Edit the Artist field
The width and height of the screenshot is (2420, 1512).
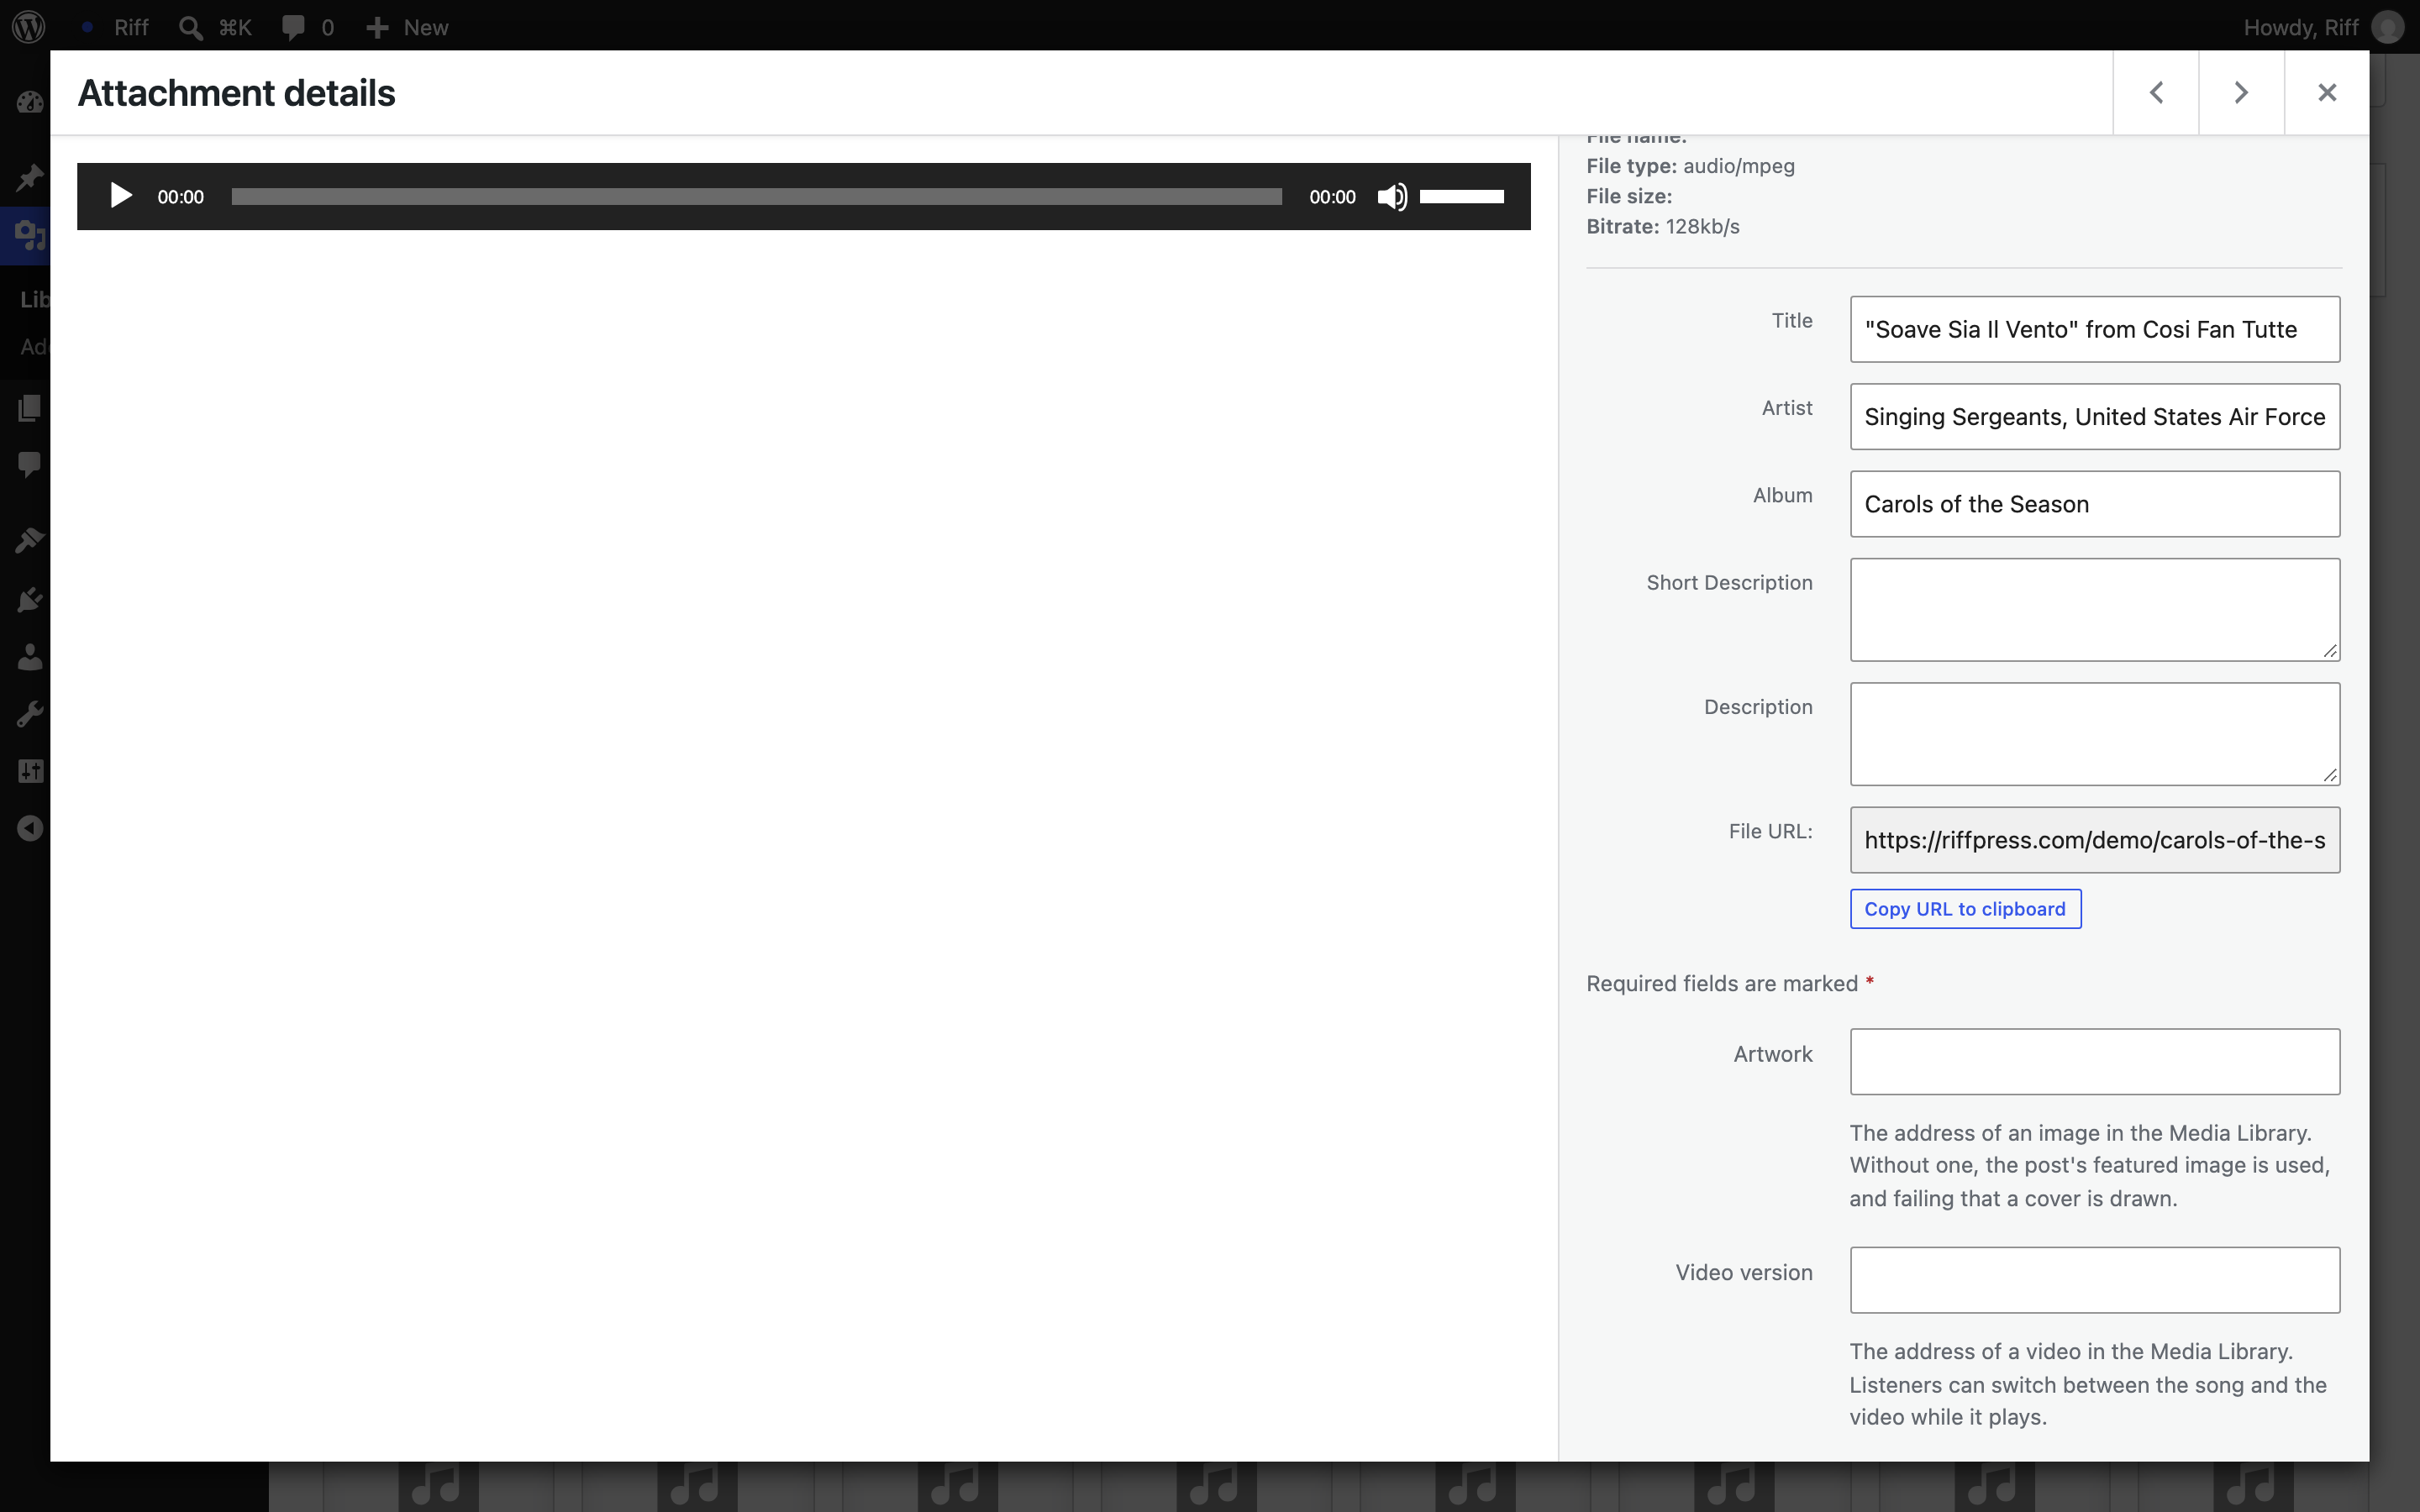[2095, 416]
